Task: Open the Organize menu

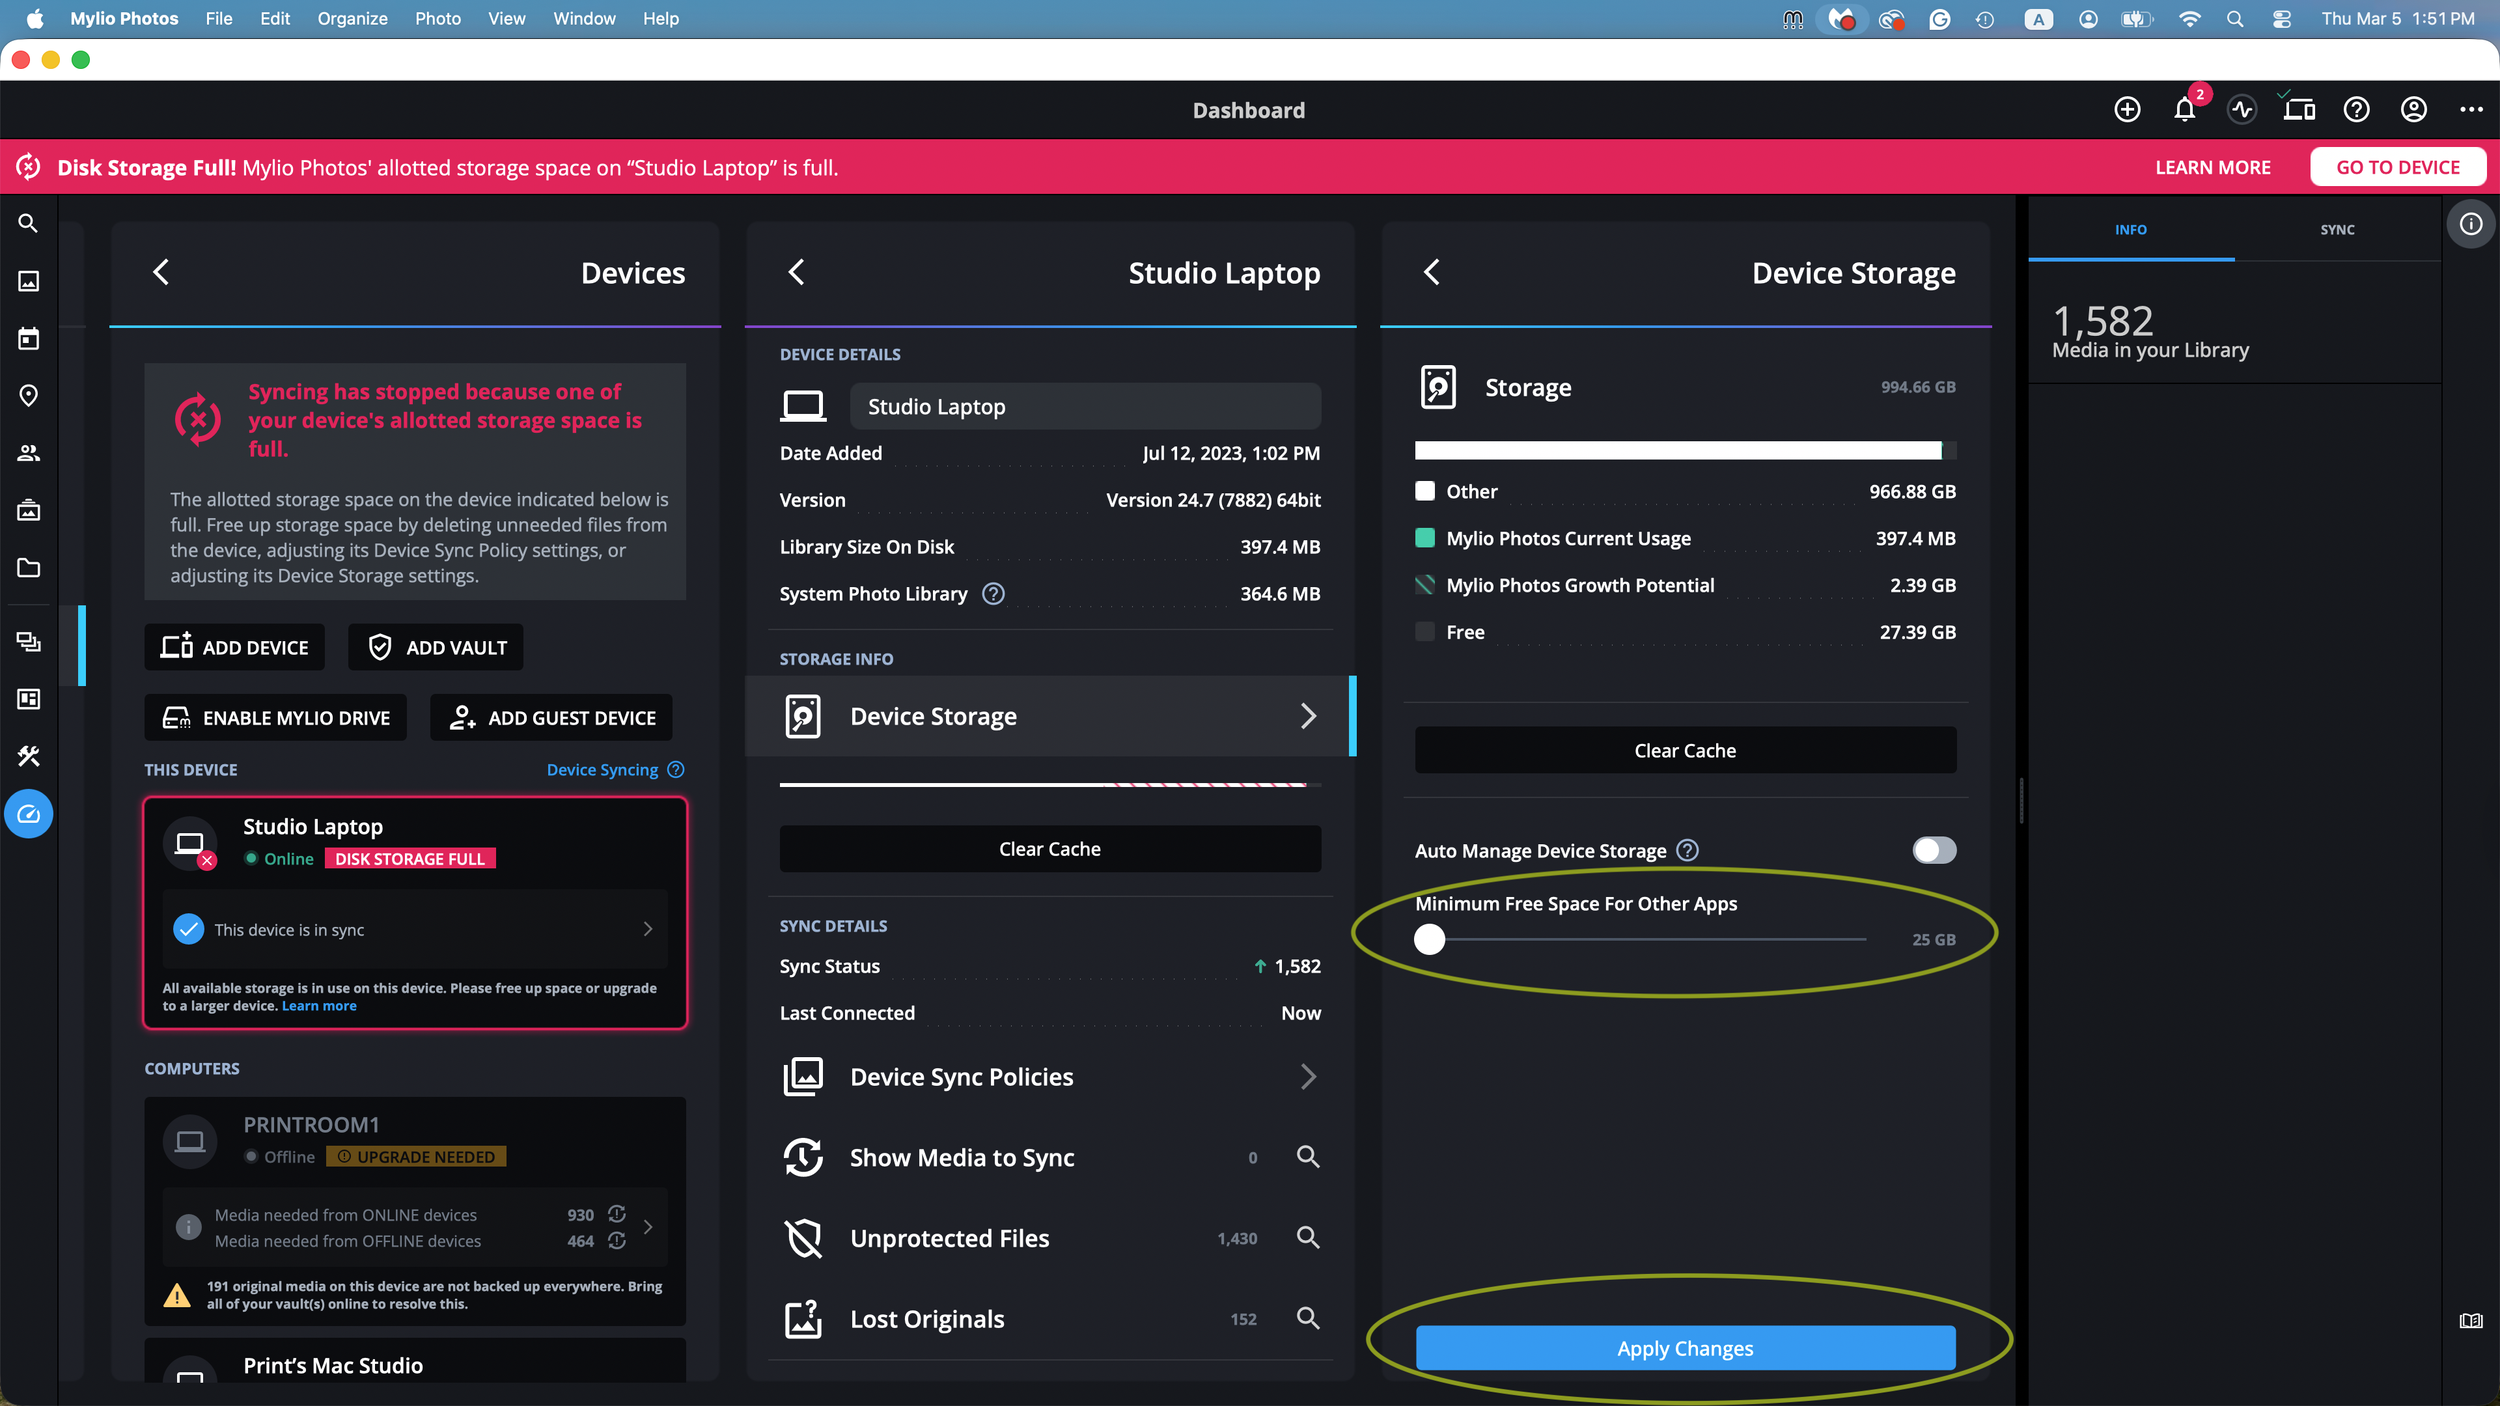Action: click(352, 18)
